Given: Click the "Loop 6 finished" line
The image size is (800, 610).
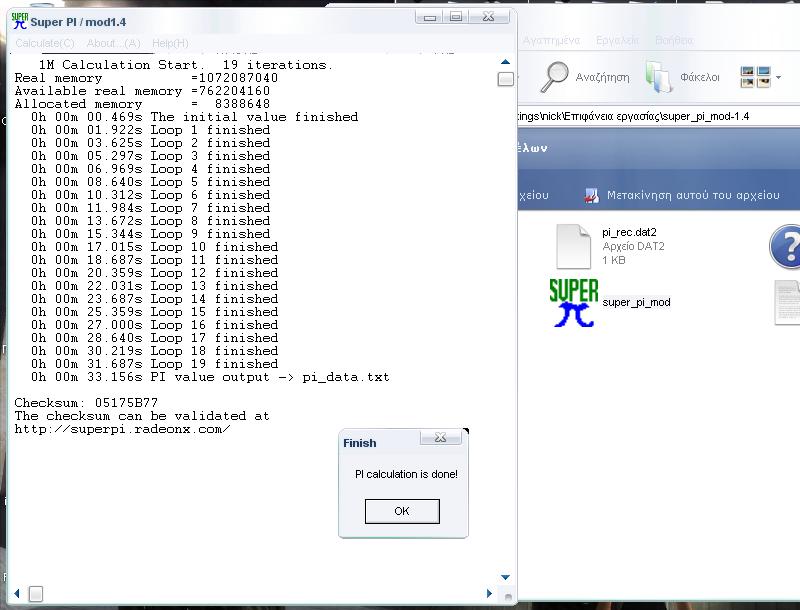Looking at the screenshot, I should [x=150, y=195].
